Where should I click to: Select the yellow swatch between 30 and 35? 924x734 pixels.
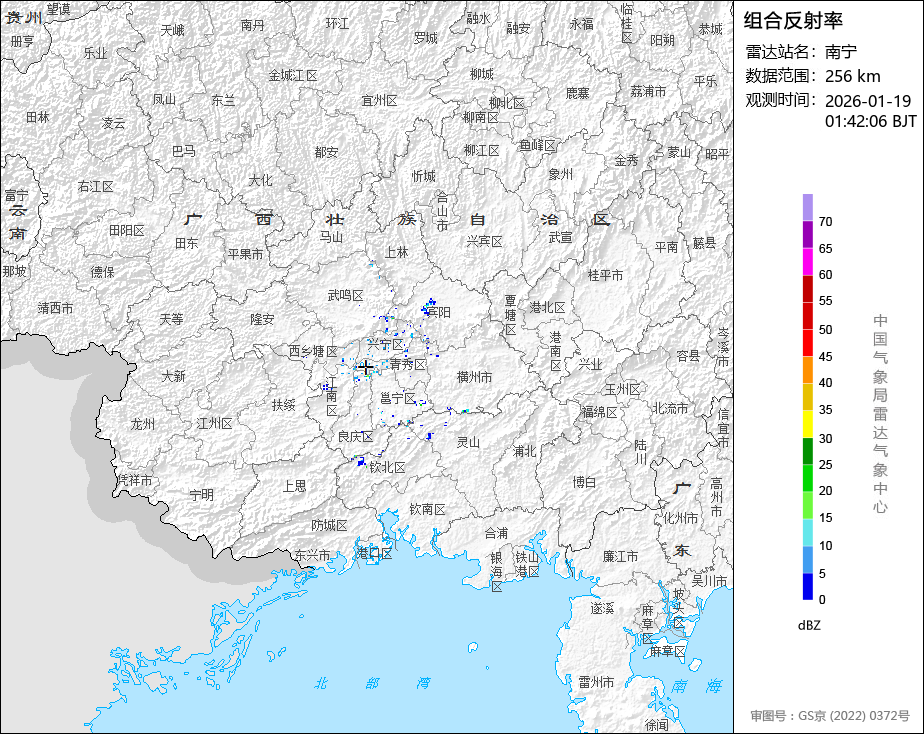[x=807, y=424]
